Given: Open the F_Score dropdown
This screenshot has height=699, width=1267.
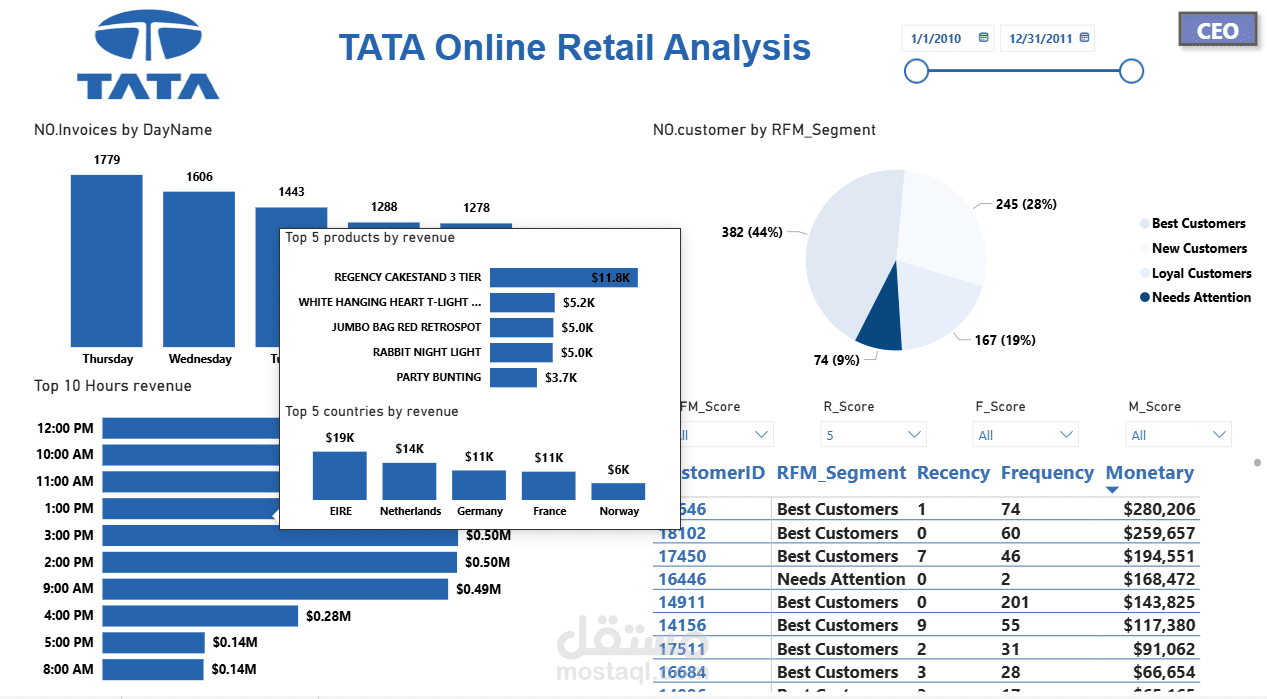Looking at the screenshot, I should (1026, 434).
